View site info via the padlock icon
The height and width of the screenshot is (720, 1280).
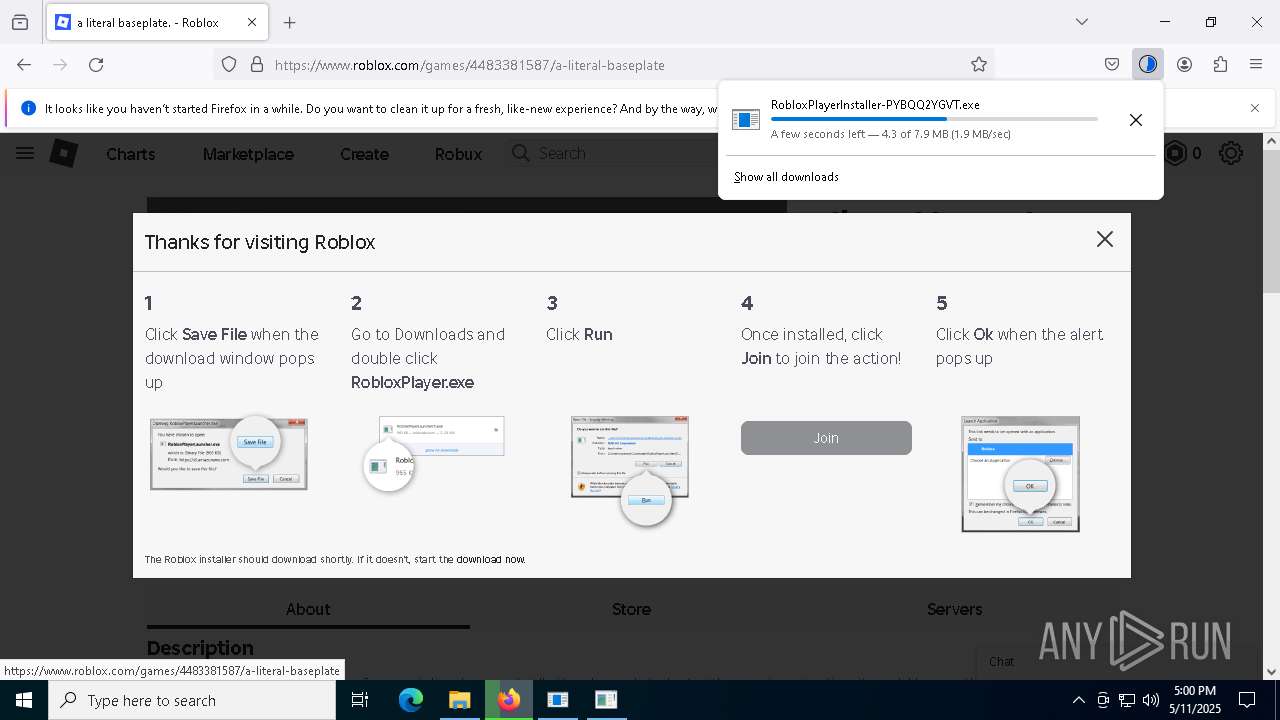[x=257, y=64]
